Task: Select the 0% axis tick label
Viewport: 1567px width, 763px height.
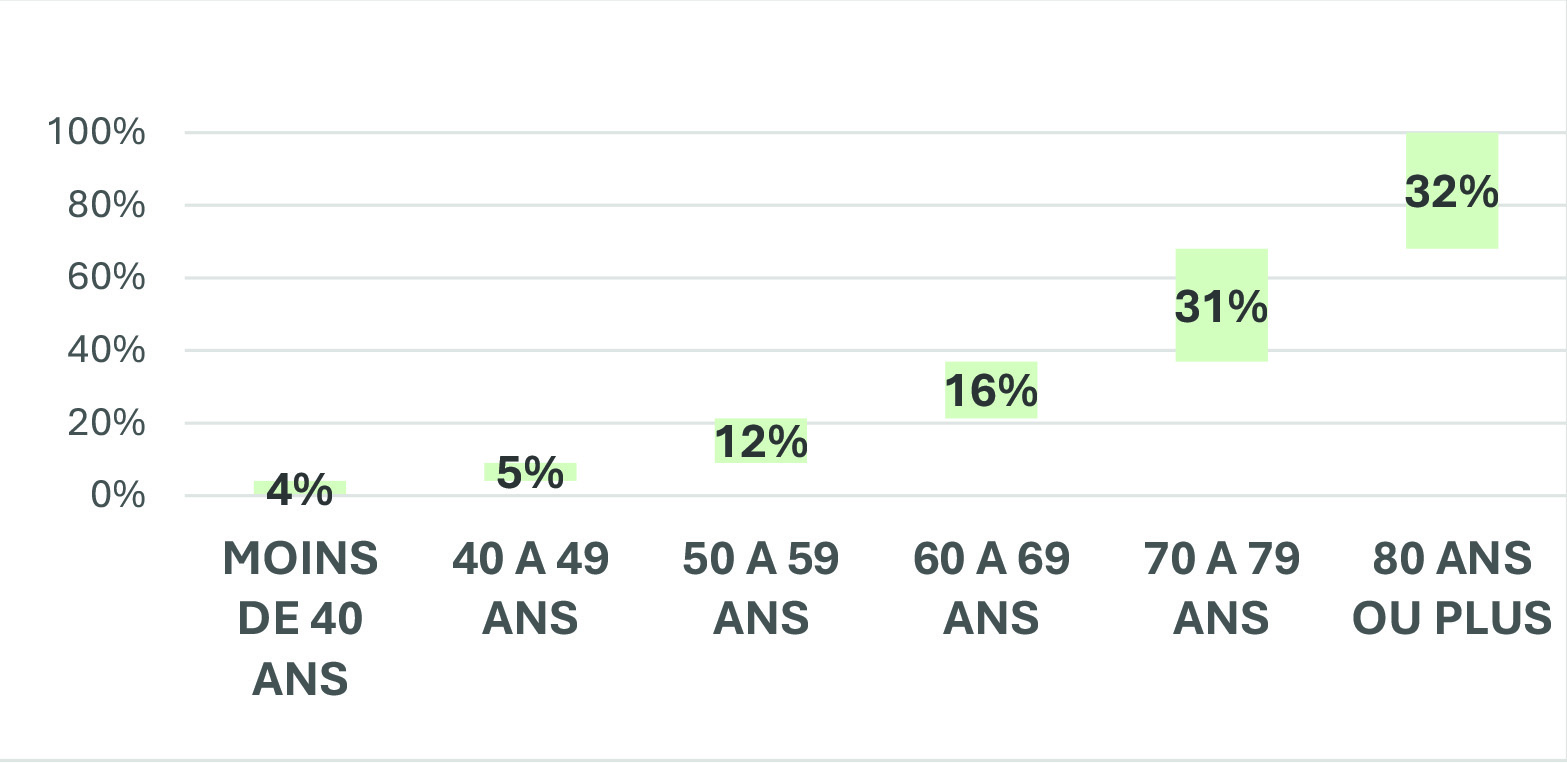Action: (x=118, y=495)
